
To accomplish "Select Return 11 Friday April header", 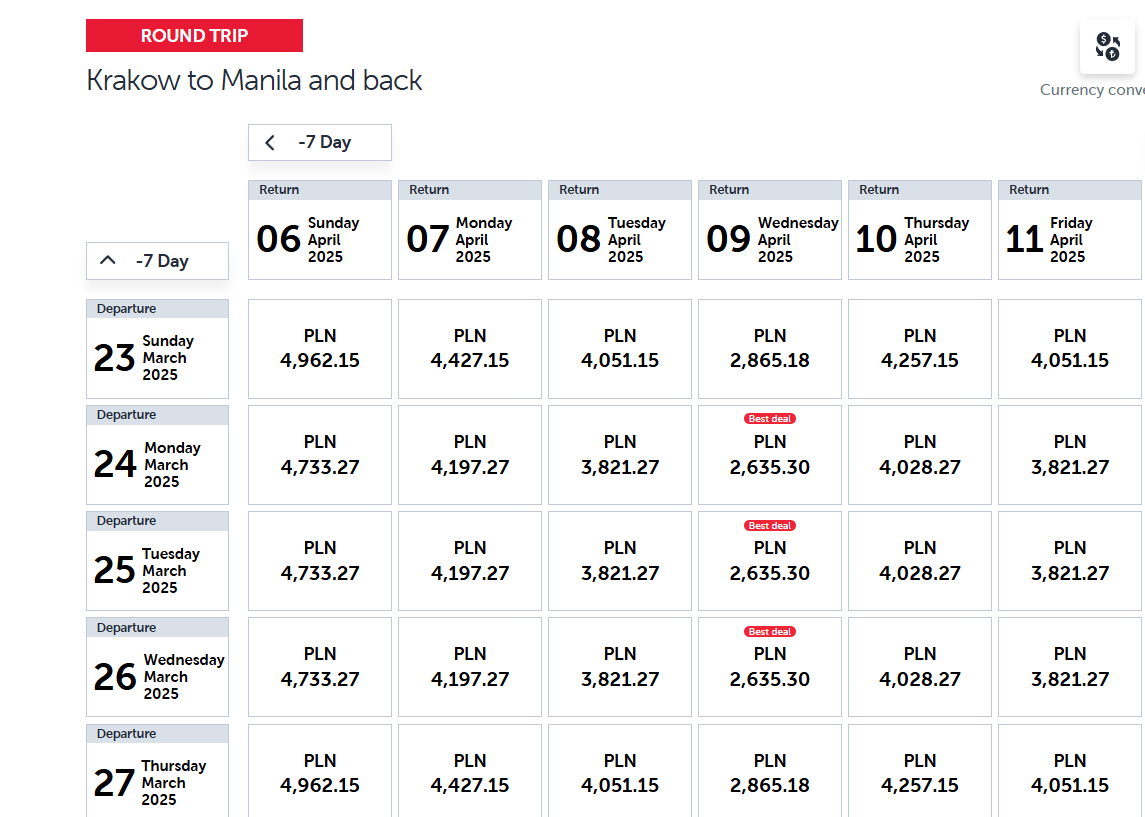I will [x=1069, y=230].
